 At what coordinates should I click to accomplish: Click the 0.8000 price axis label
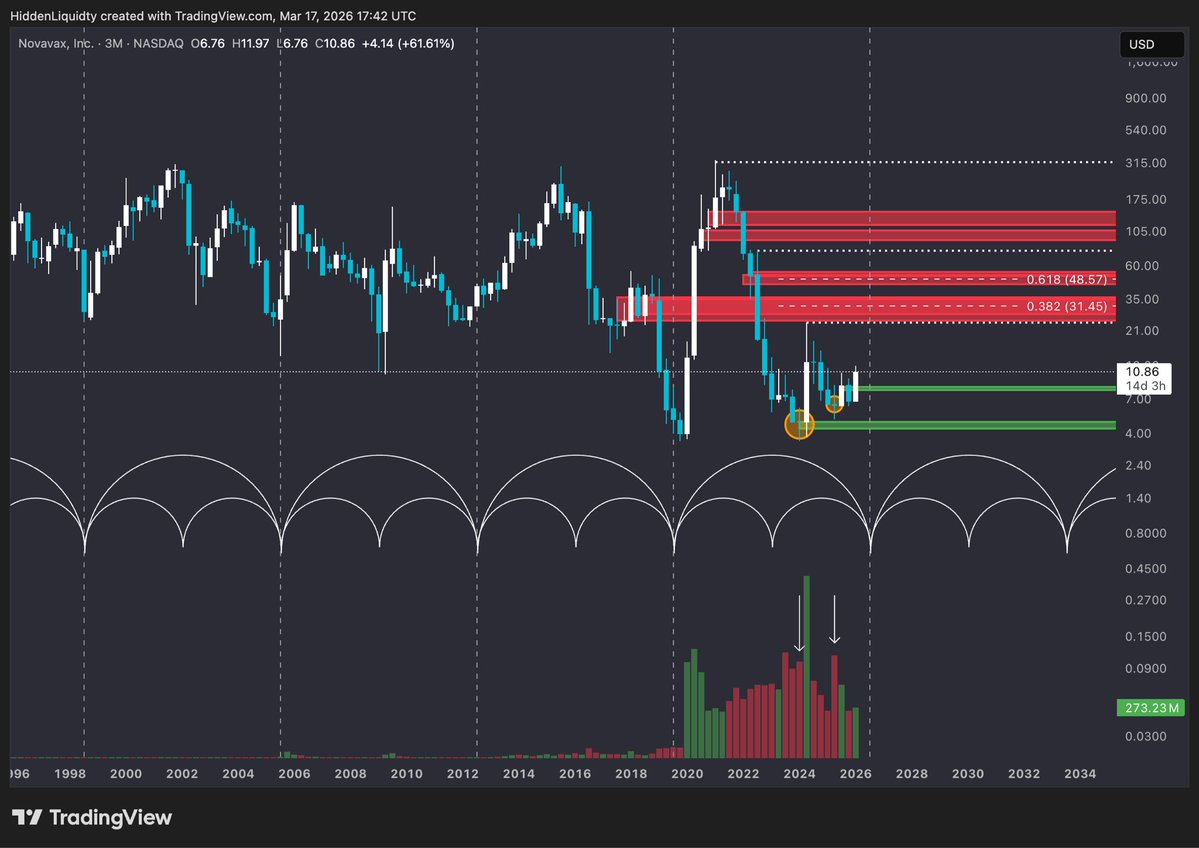[1145, 533]
